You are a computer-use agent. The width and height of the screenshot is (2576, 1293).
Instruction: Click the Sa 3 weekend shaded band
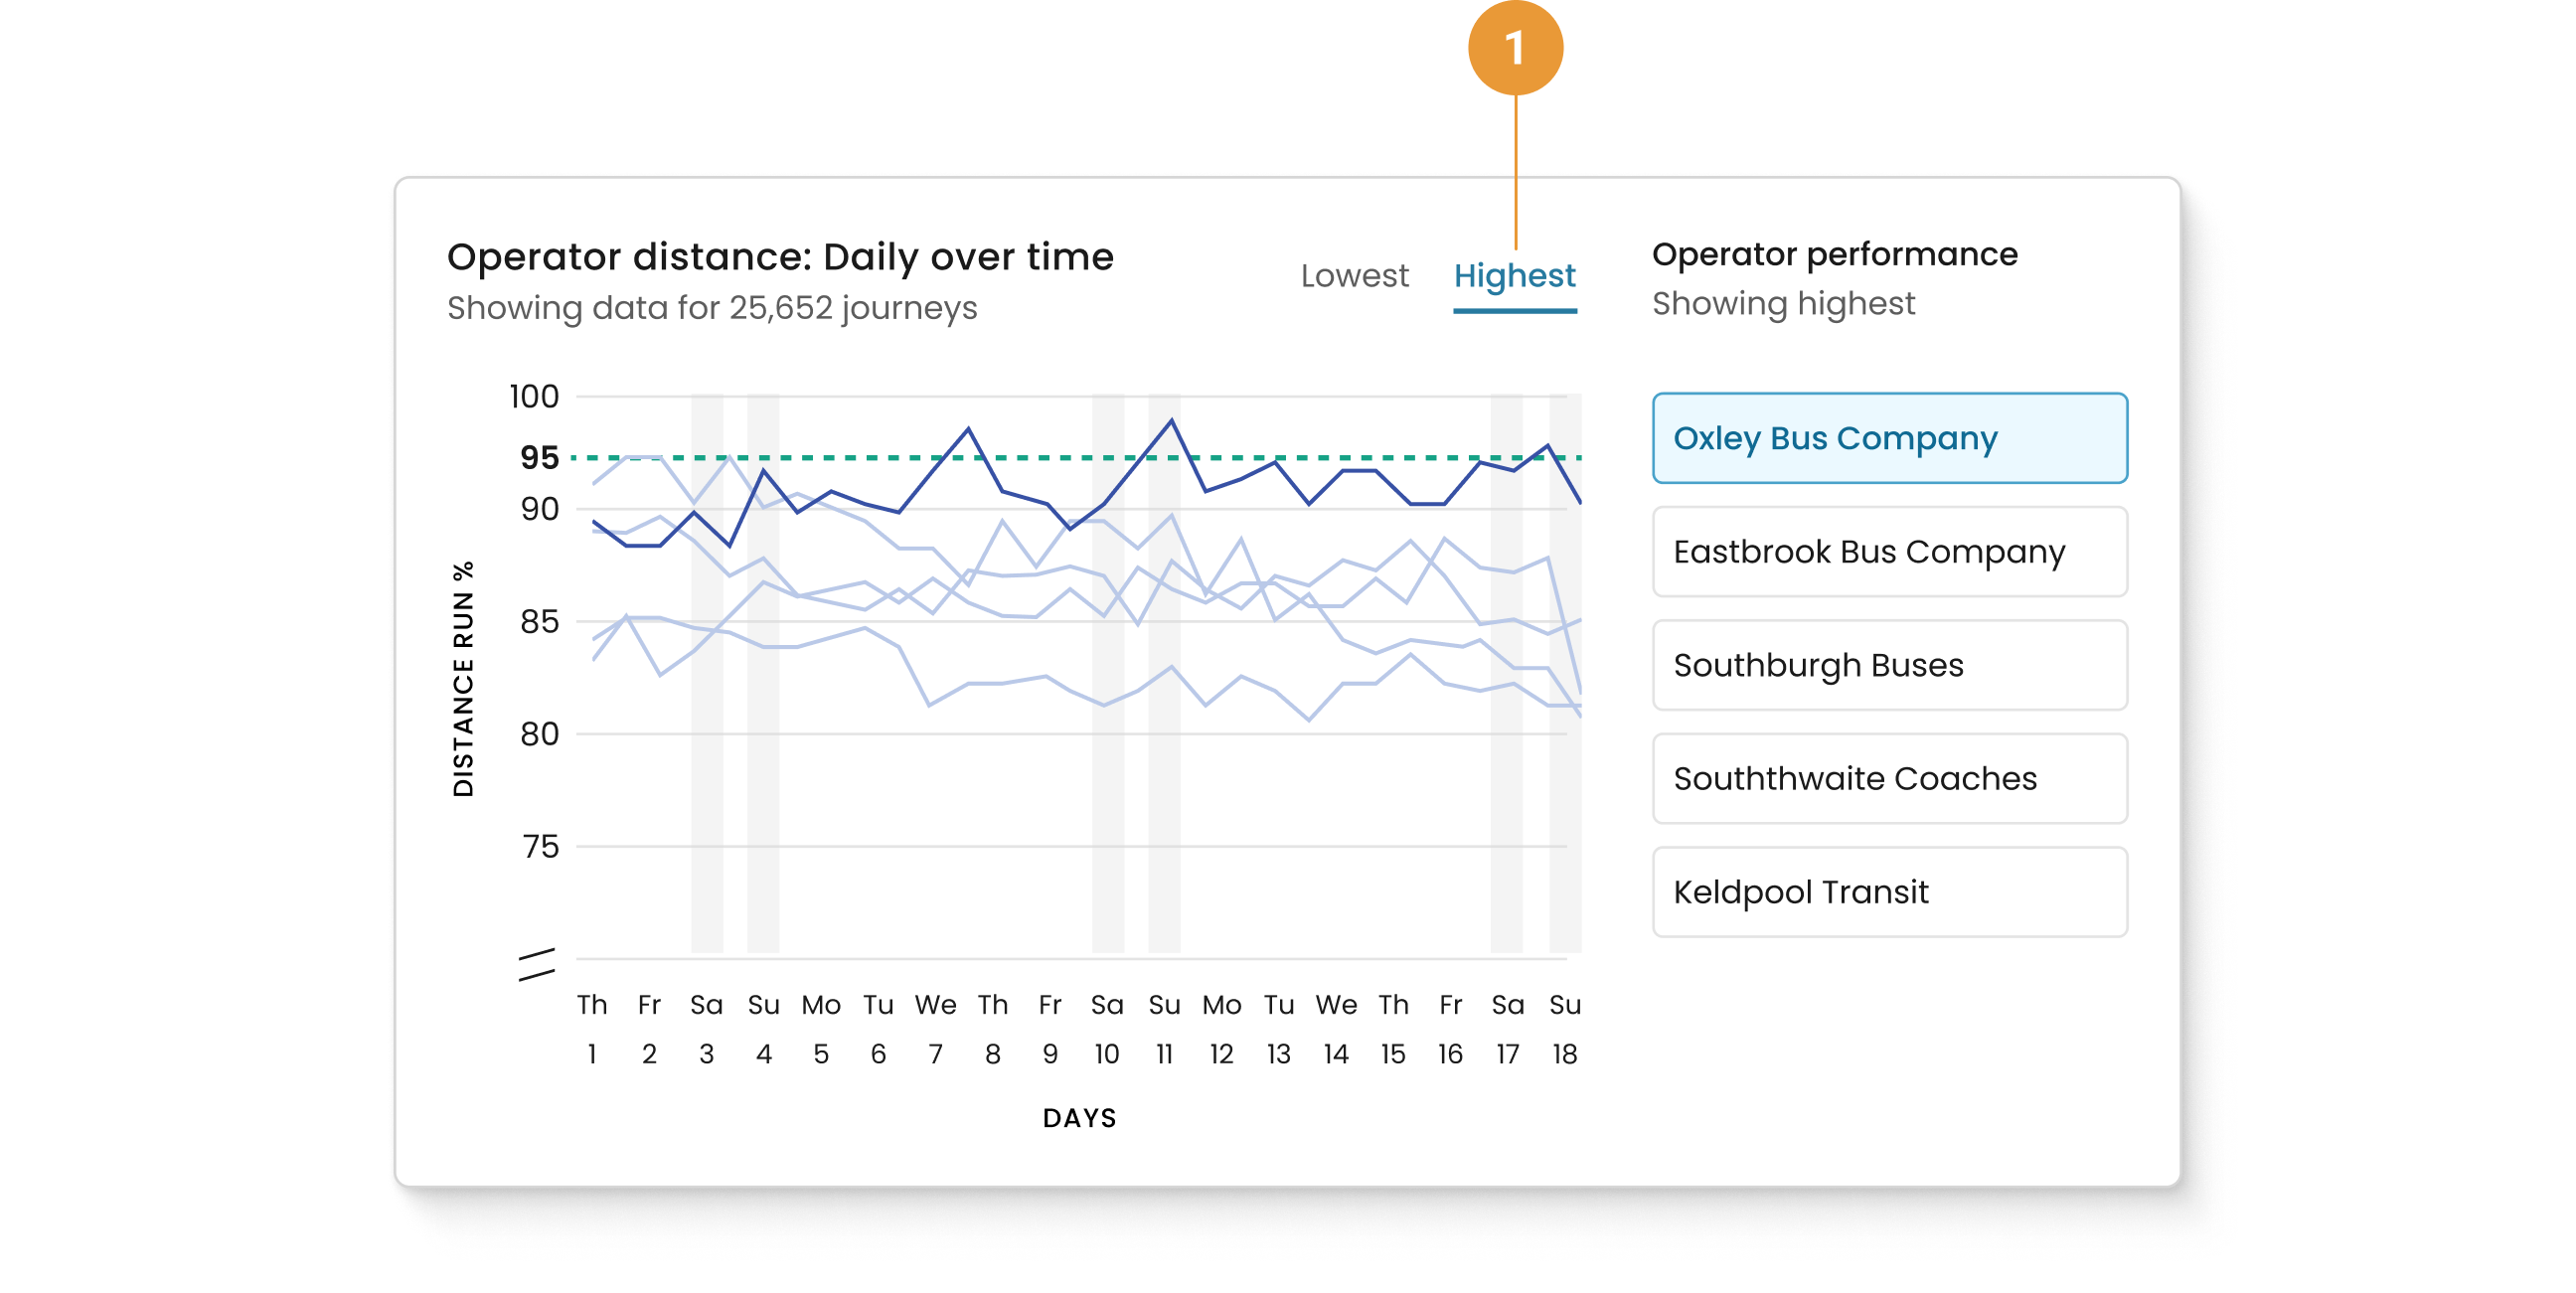click(x=706, y=800)
